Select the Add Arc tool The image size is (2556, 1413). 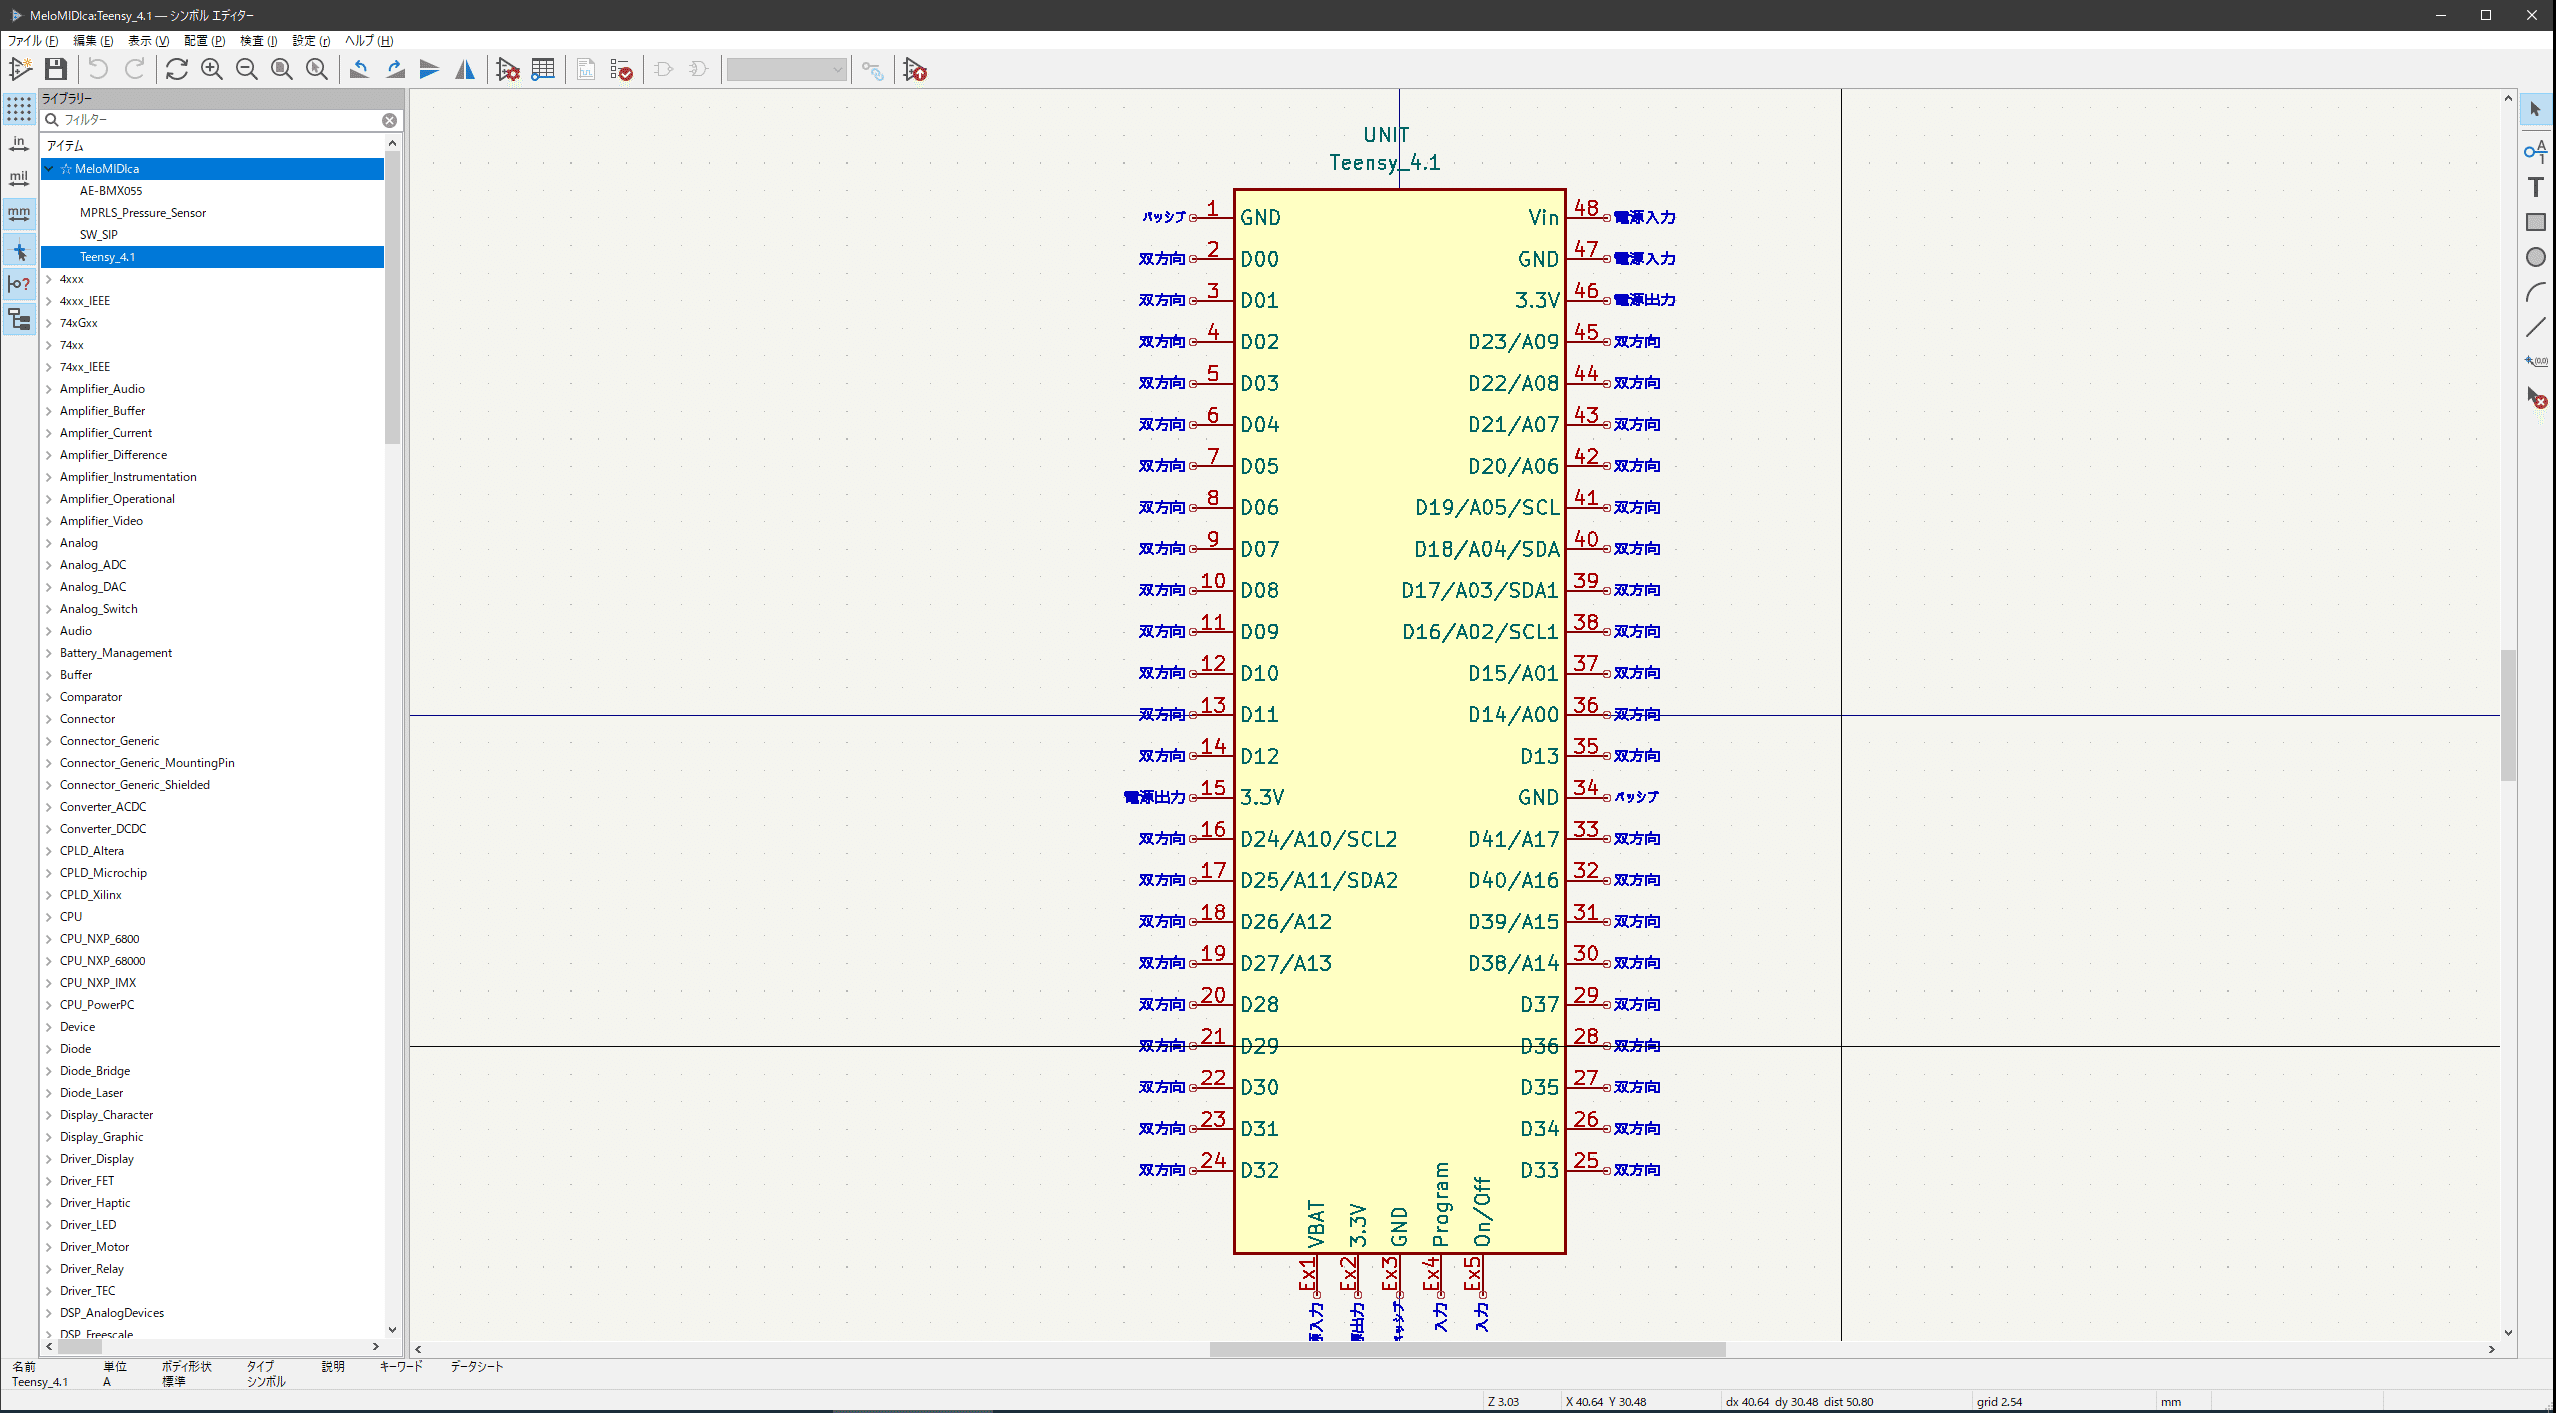tap(2535, 292)
